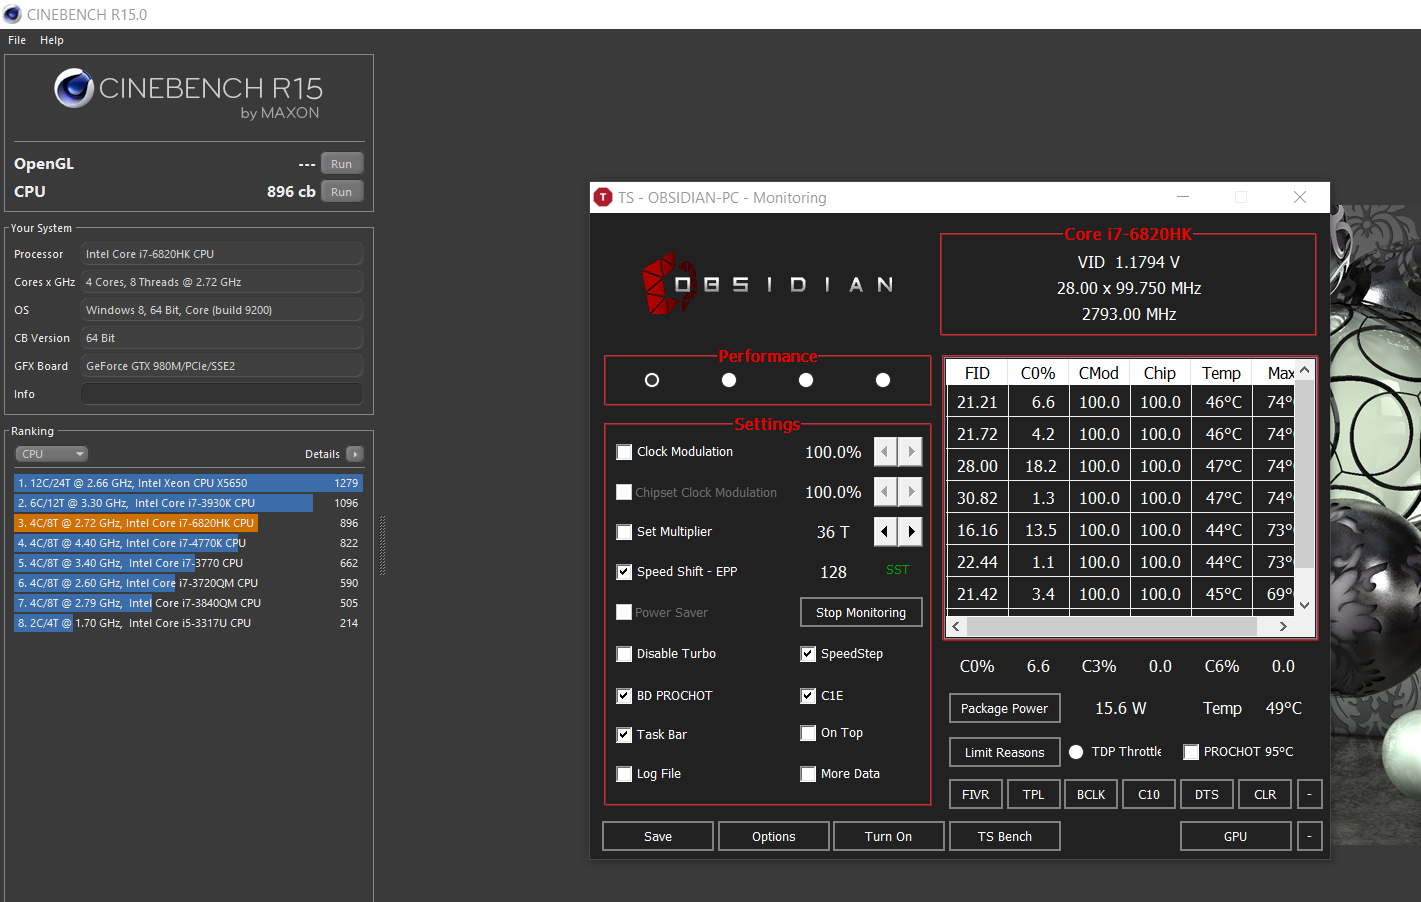Increase Chipset Clock Modulation with right arrow
Screen dimensions: 1421x902
(910, 492)
